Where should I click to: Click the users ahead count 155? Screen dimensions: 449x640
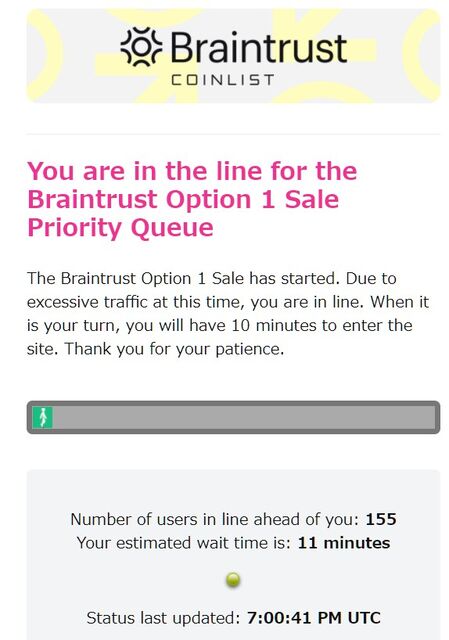click(x=381, y=519)
